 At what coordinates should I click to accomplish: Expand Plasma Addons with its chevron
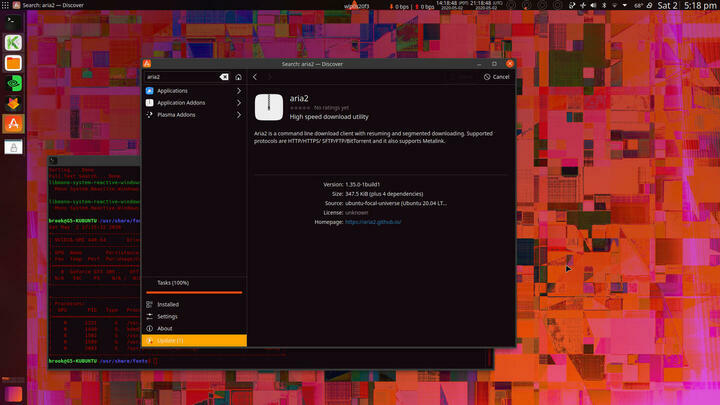[x=239, y=115]
